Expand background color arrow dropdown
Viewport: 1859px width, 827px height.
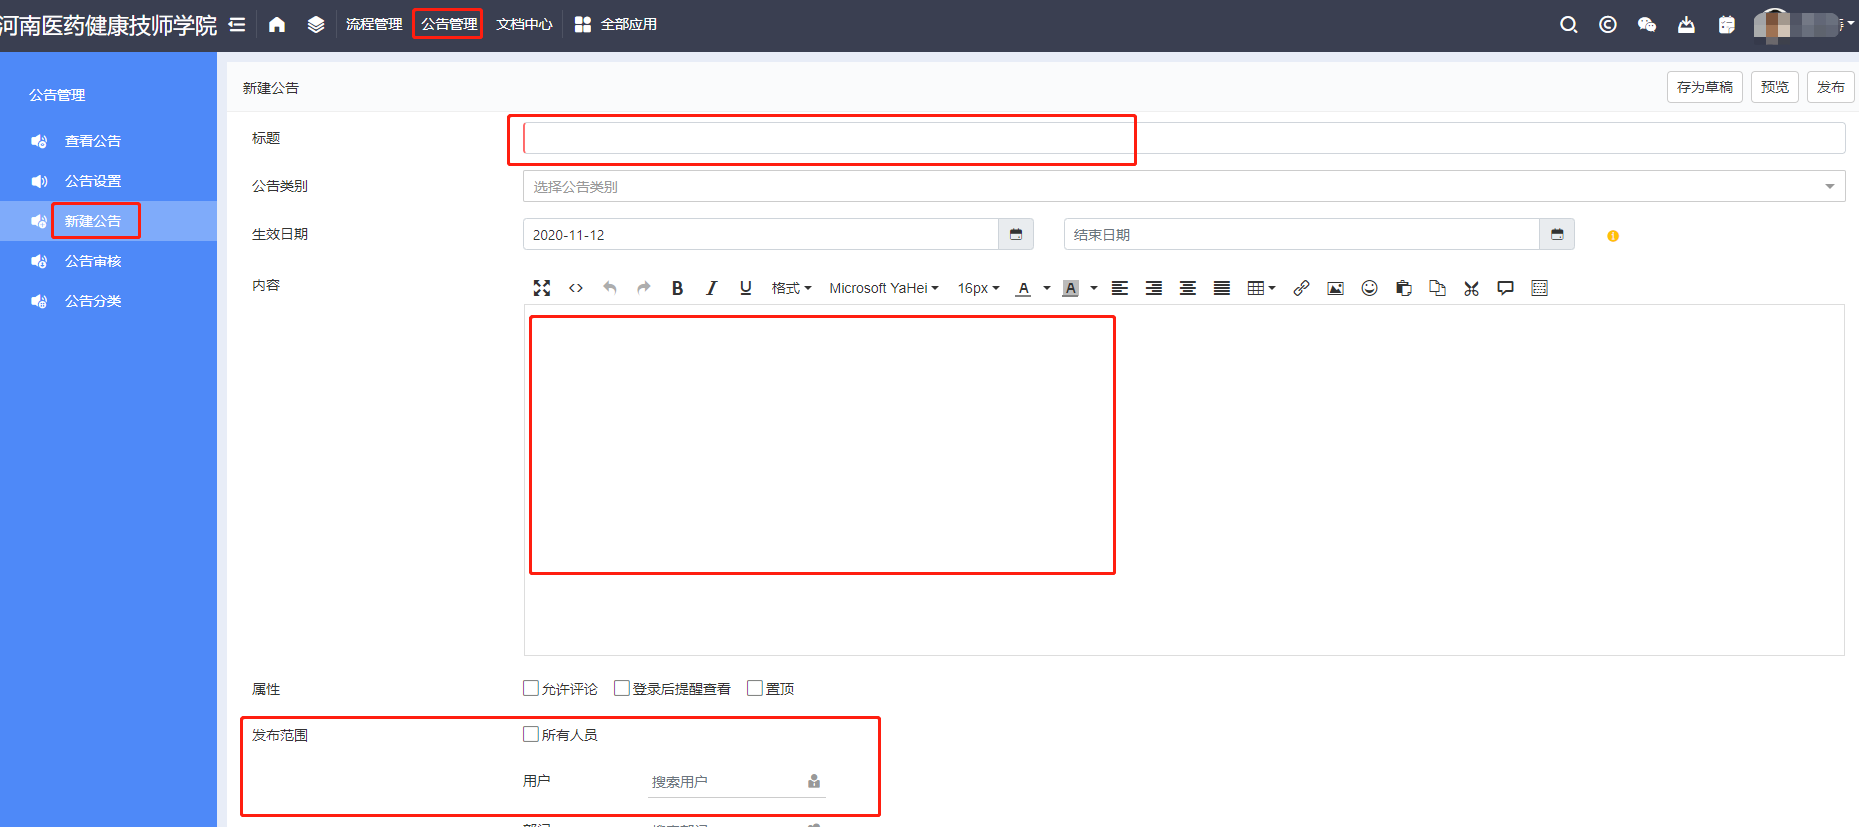(x=1094, y=288)
